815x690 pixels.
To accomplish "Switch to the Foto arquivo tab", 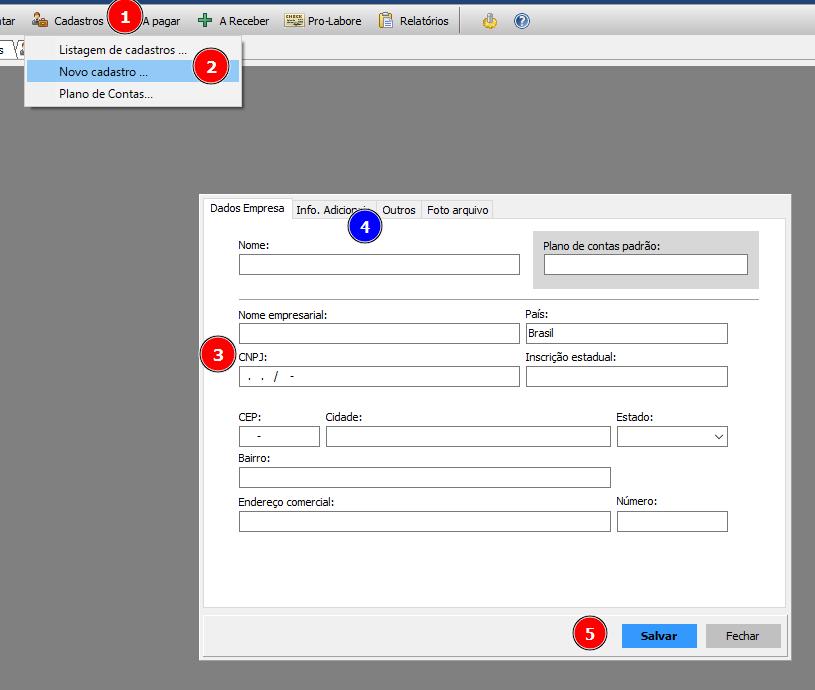I will (457, 210).
